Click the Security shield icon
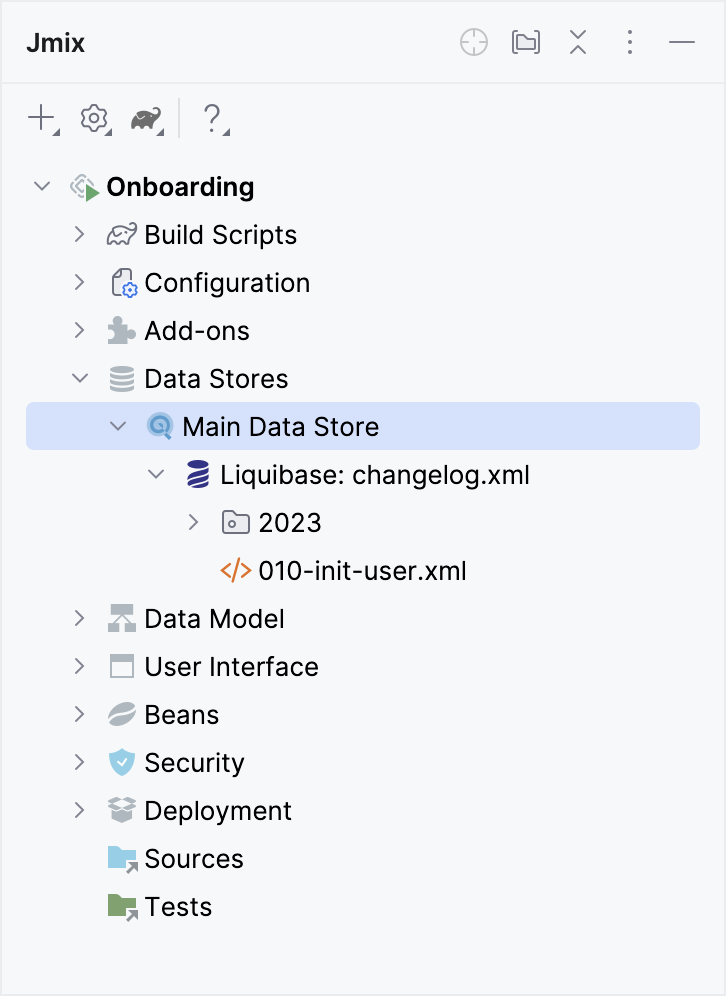Screen dimensions: 726x996 click(120, 762)
